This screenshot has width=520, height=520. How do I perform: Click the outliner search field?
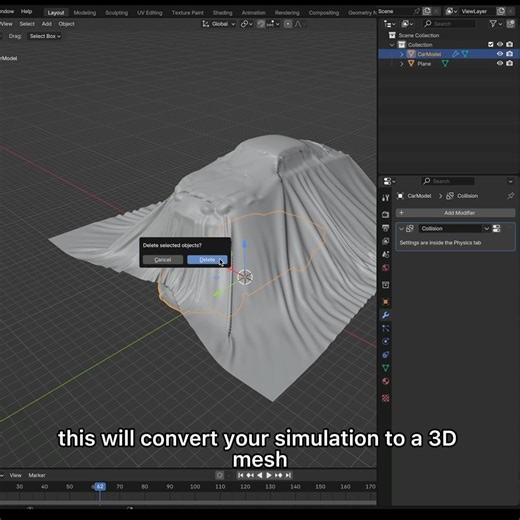449,24
